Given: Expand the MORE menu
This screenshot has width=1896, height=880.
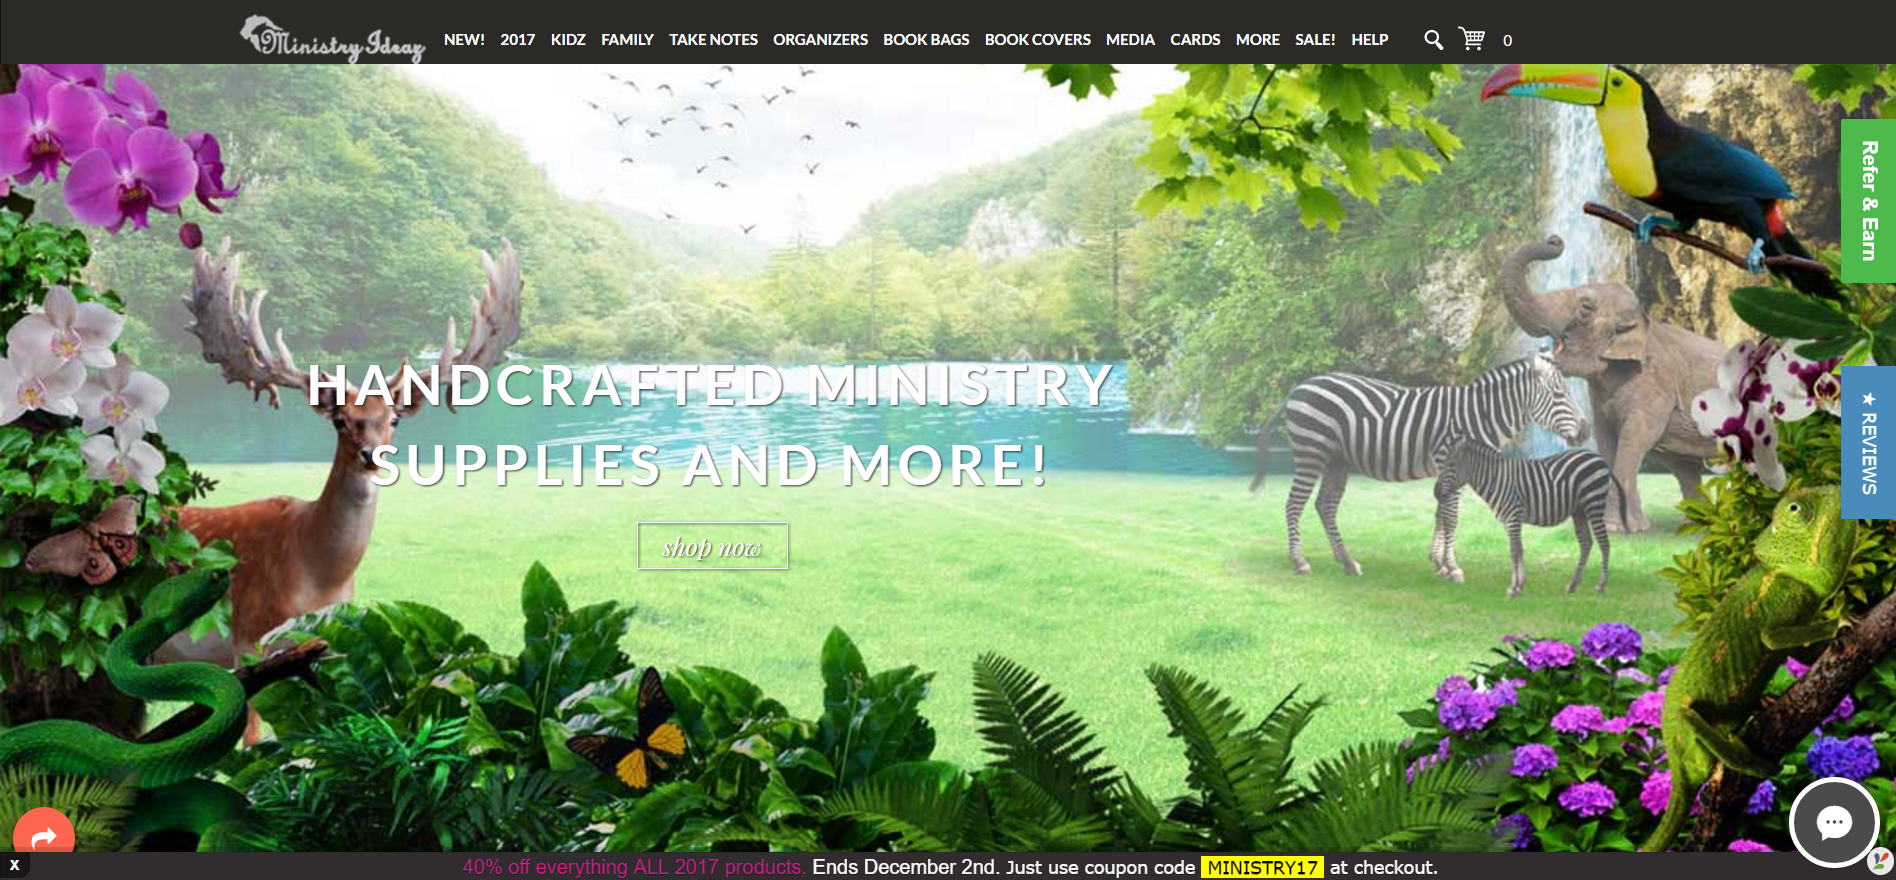Looking at the screenshot, I should [x=1257, y=40].
